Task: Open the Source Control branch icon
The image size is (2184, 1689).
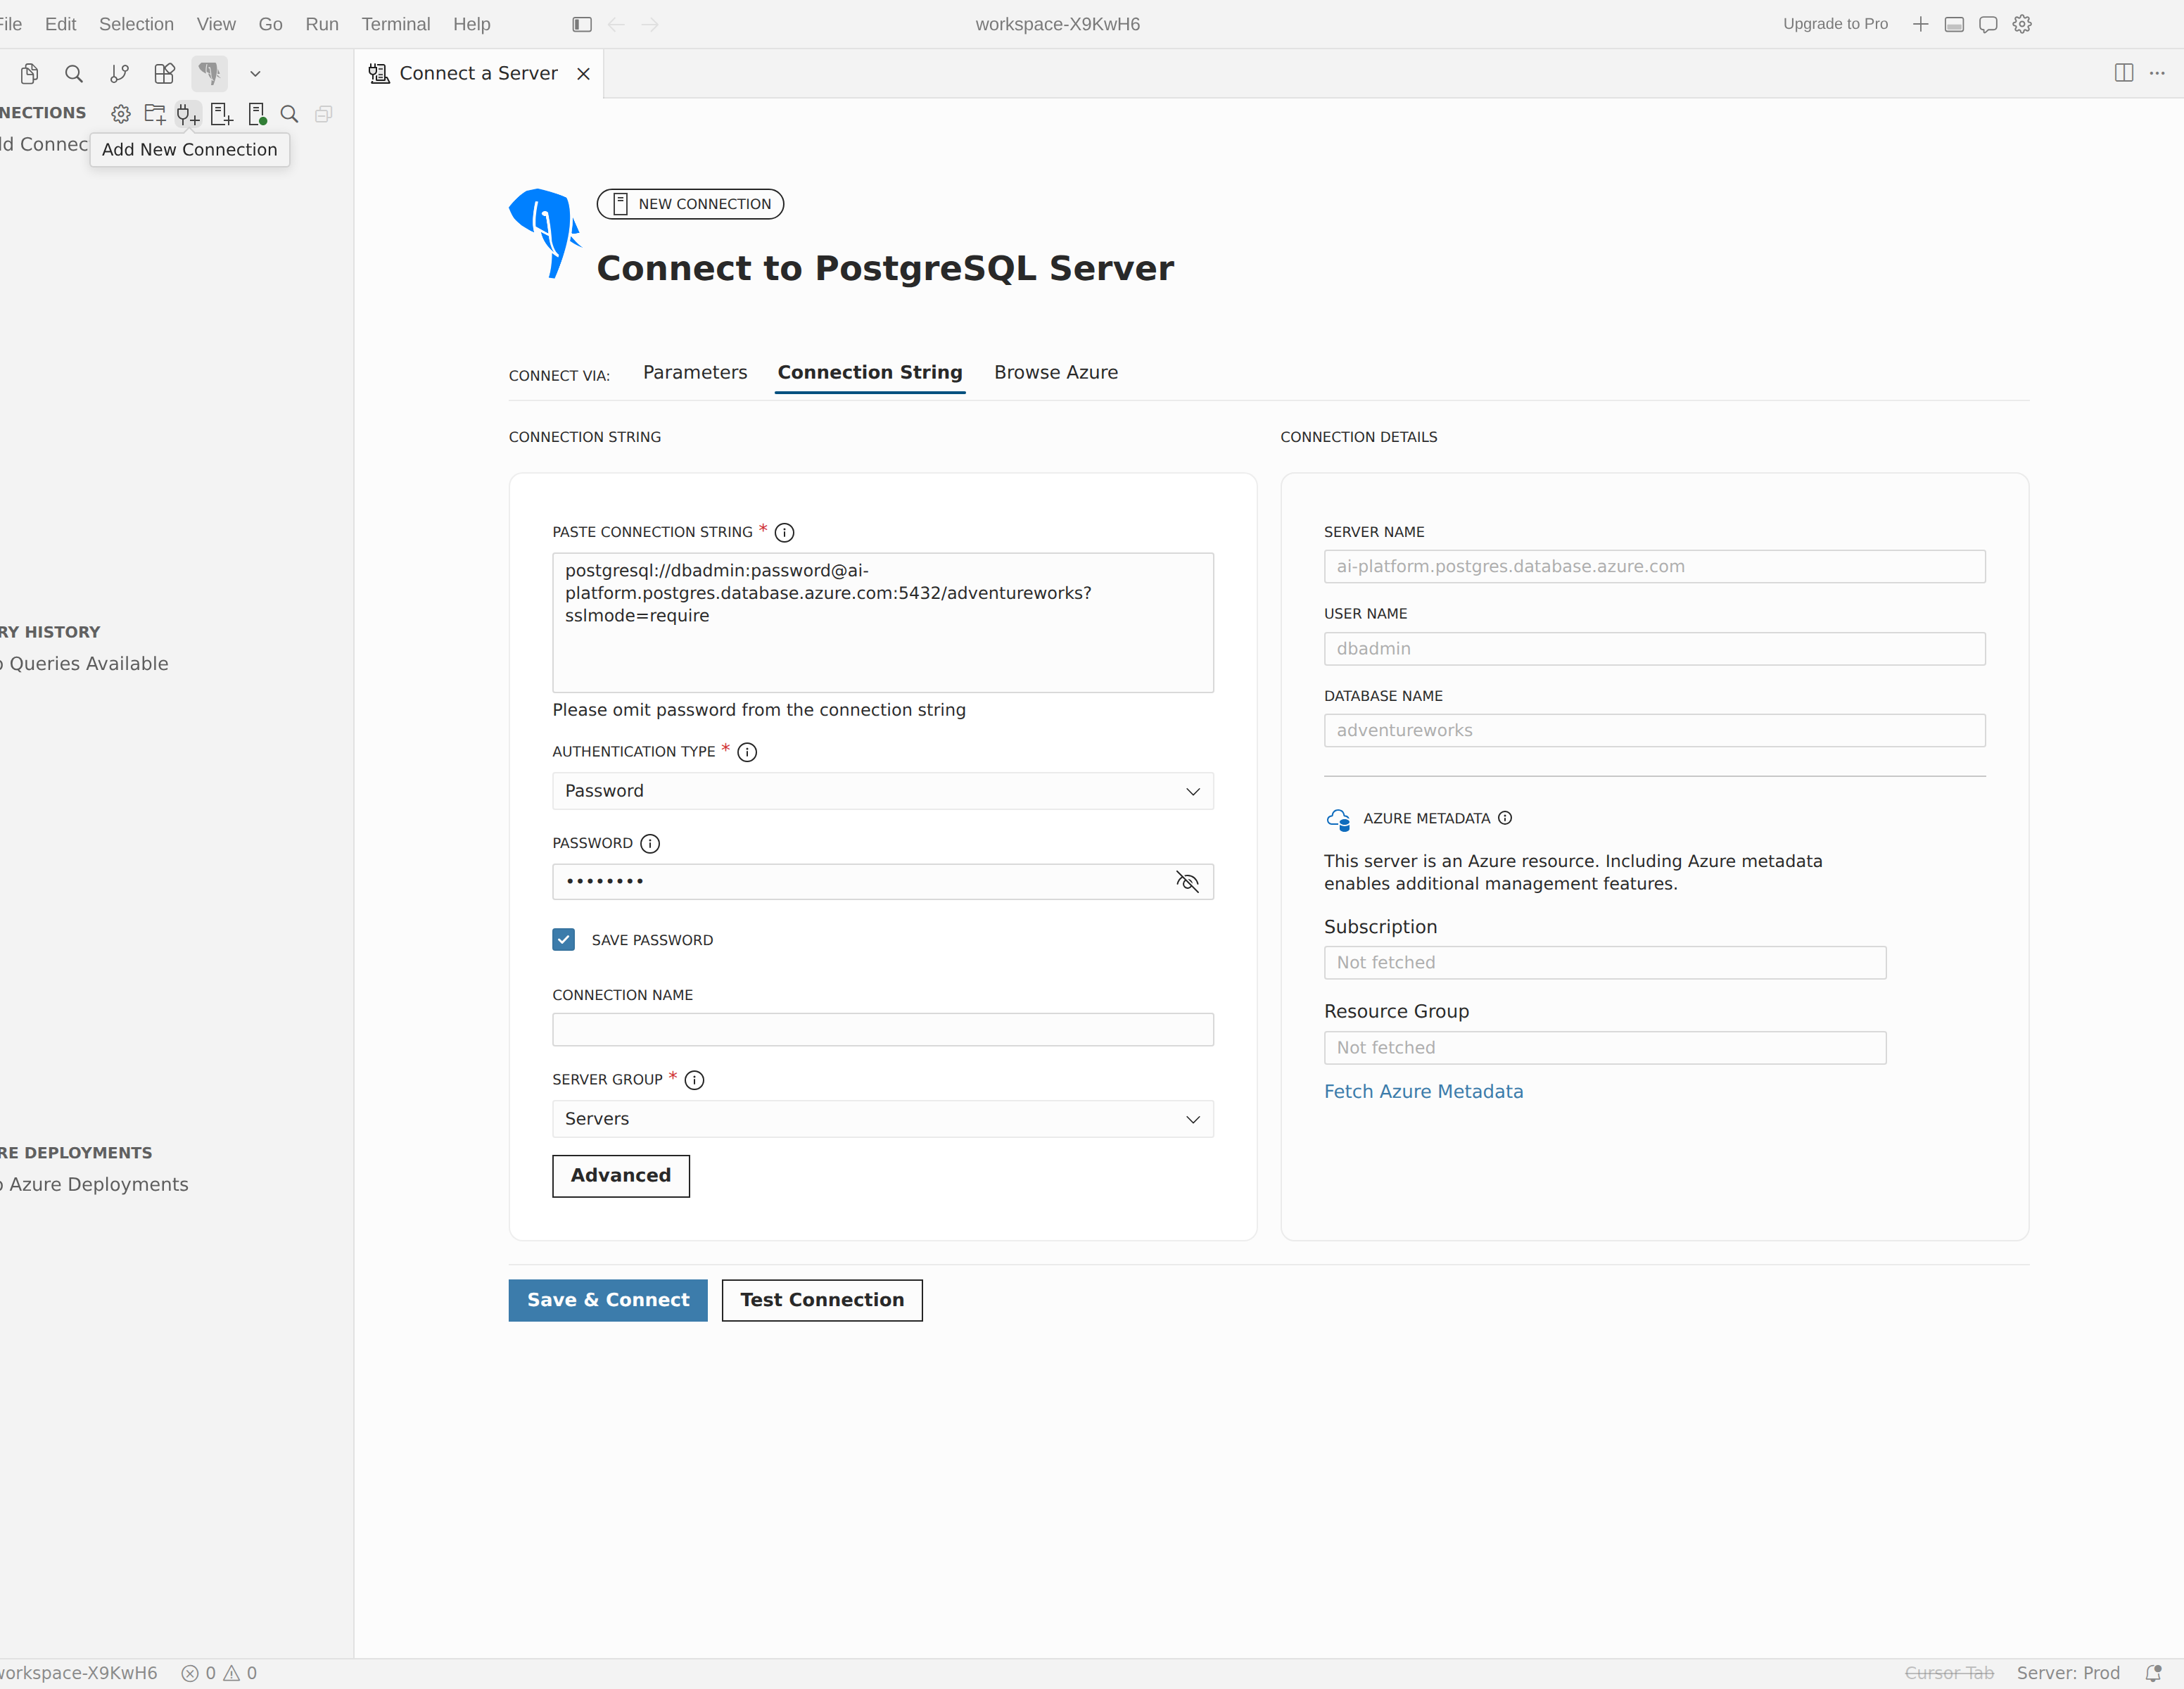Action: pos(119,73)
